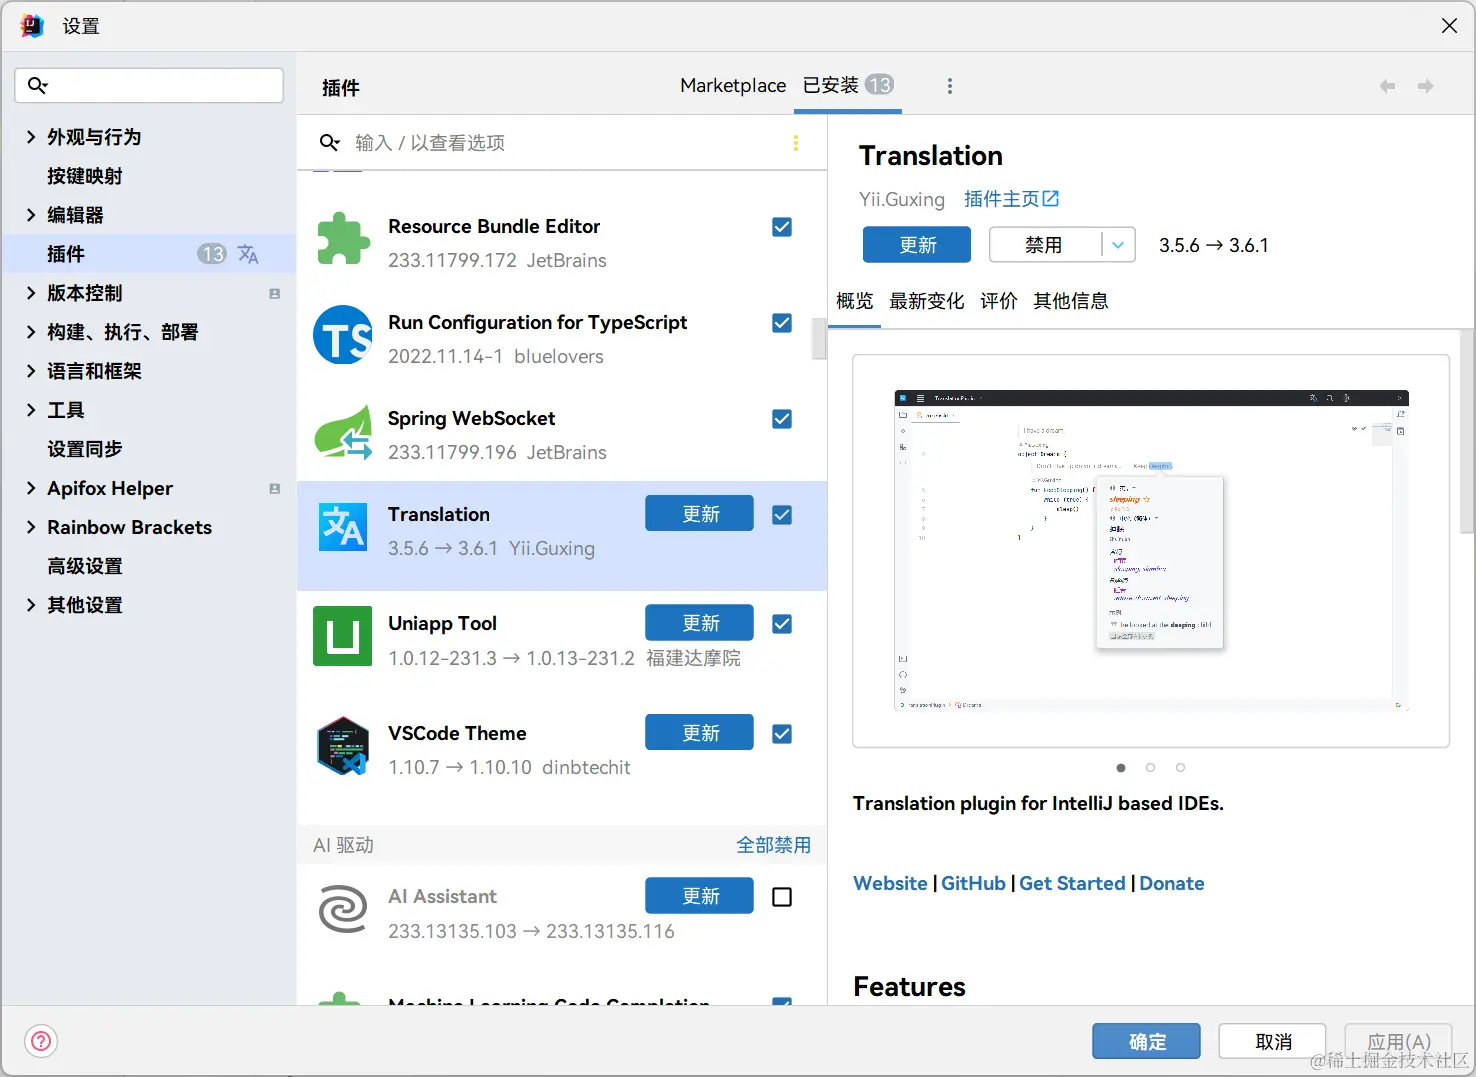
Task: Switch to the Marketplace tab
Action: click(733, 86)
